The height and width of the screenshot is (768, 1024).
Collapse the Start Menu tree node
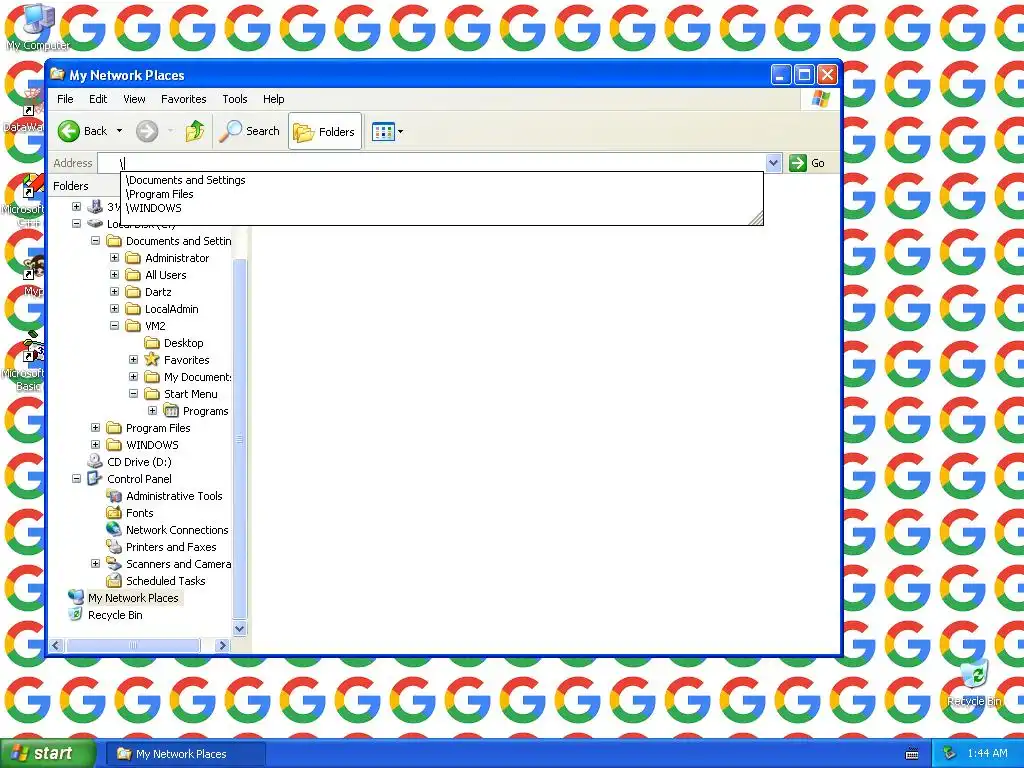(133, 394)
